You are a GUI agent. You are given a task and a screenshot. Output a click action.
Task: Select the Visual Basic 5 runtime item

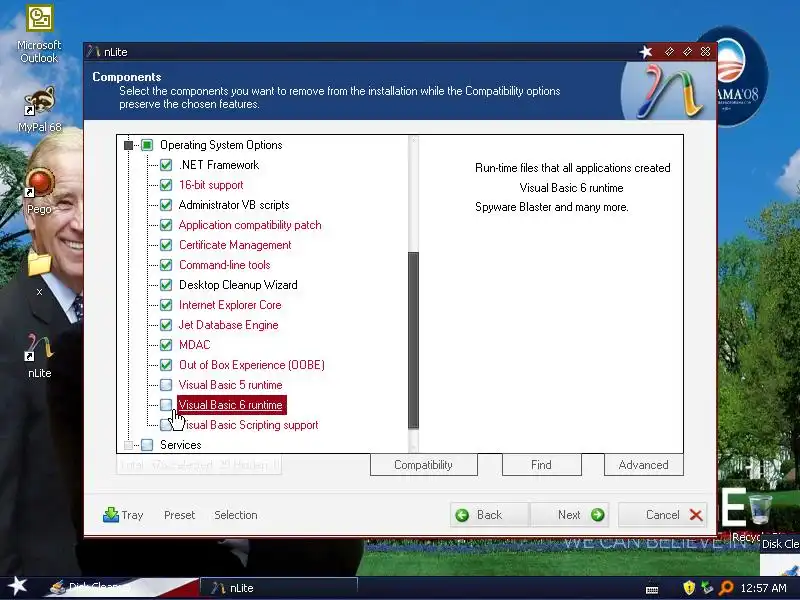(x=230, y=385)
